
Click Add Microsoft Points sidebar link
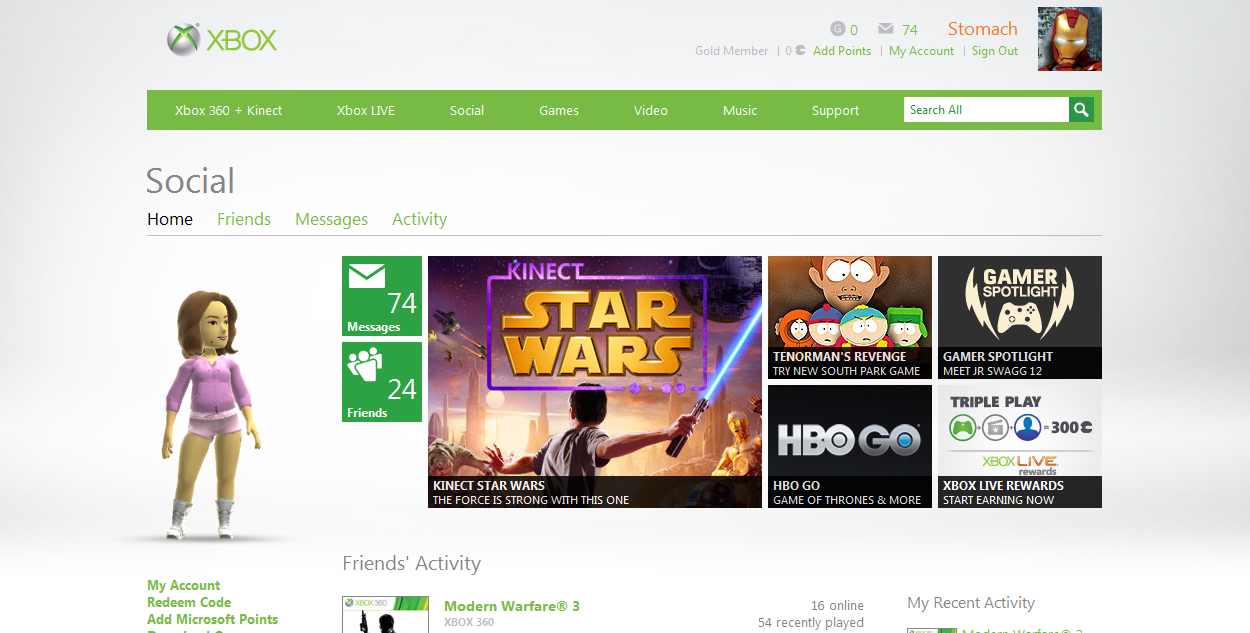coord(213,620)
